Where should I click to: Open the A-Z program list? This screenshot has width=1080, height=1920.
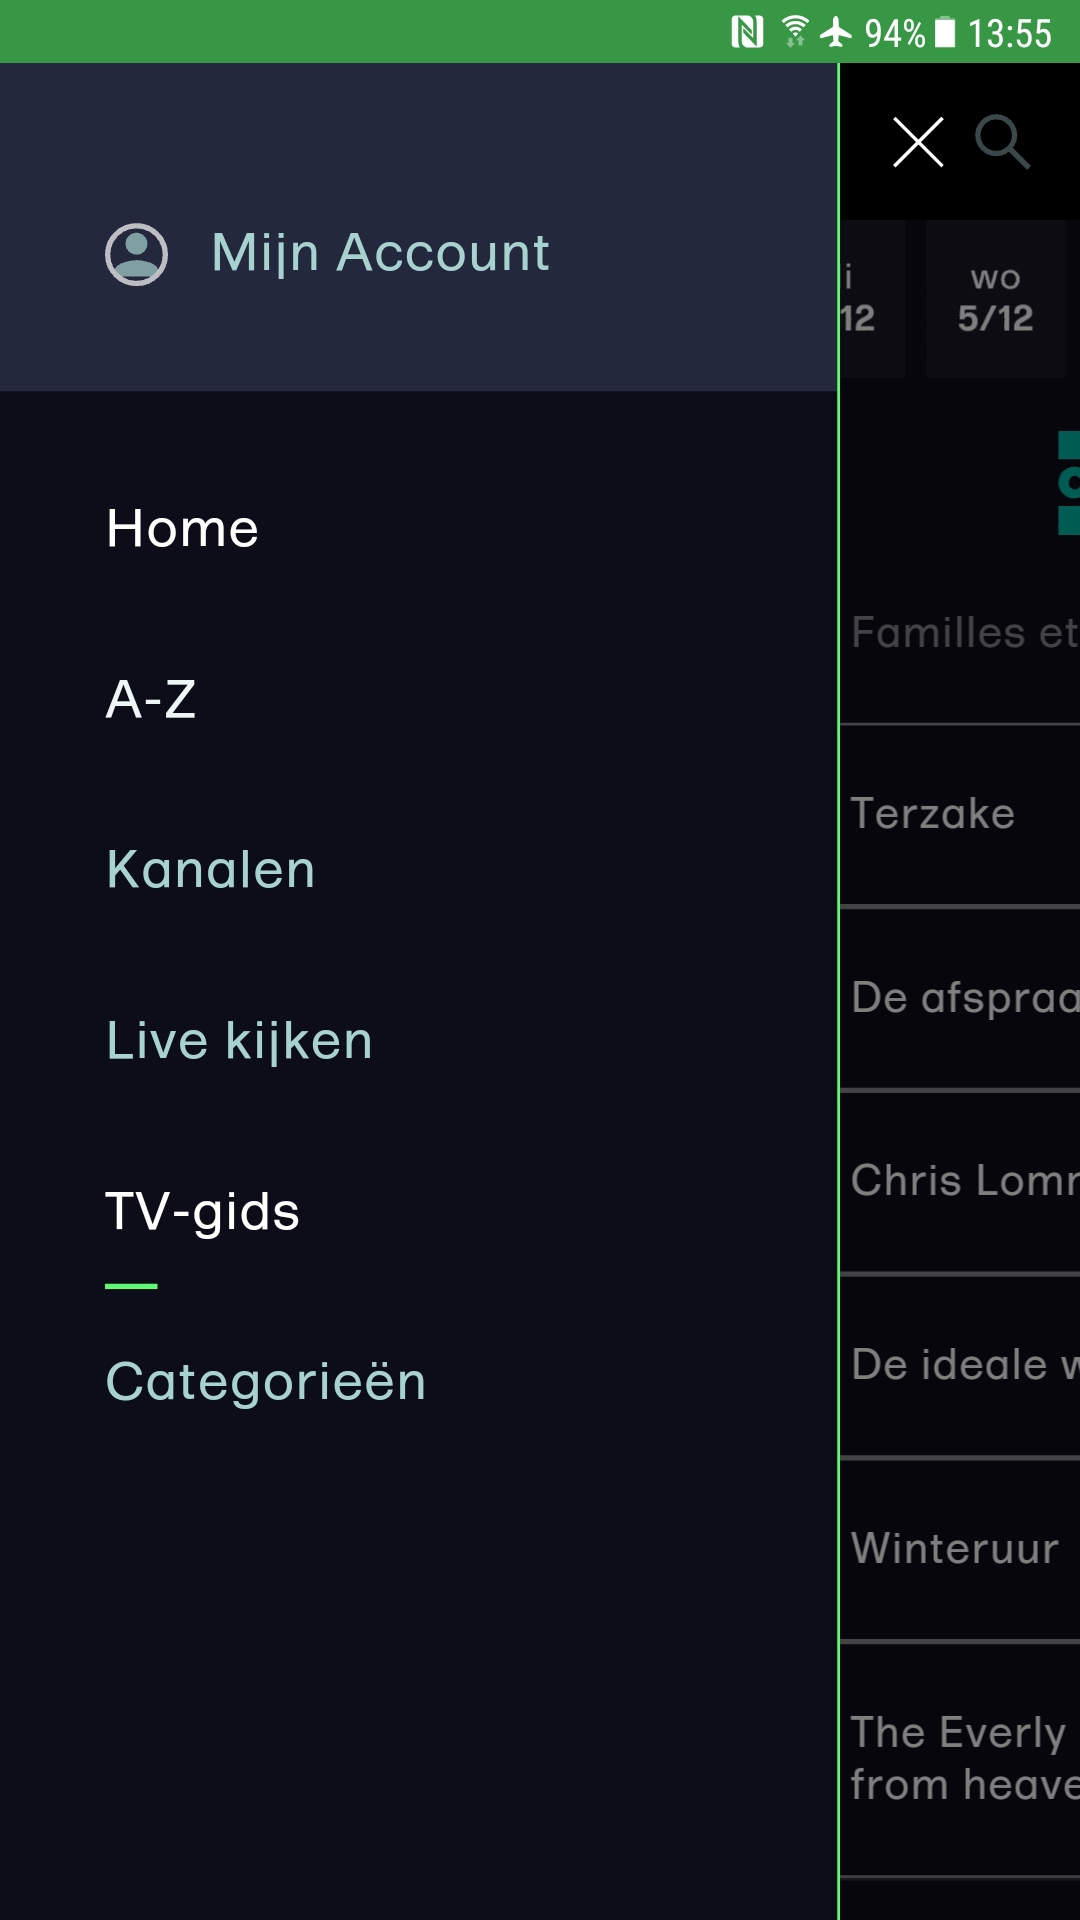[x=151, y=699]
